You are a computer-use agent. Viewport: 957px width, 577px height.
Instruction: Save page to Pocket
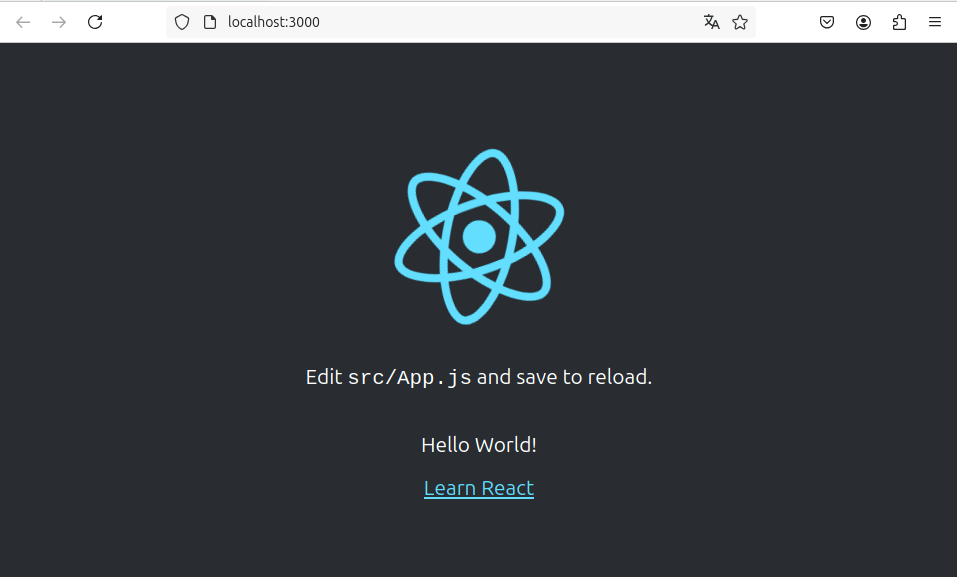pyautogui.click(x=827, y=23)
